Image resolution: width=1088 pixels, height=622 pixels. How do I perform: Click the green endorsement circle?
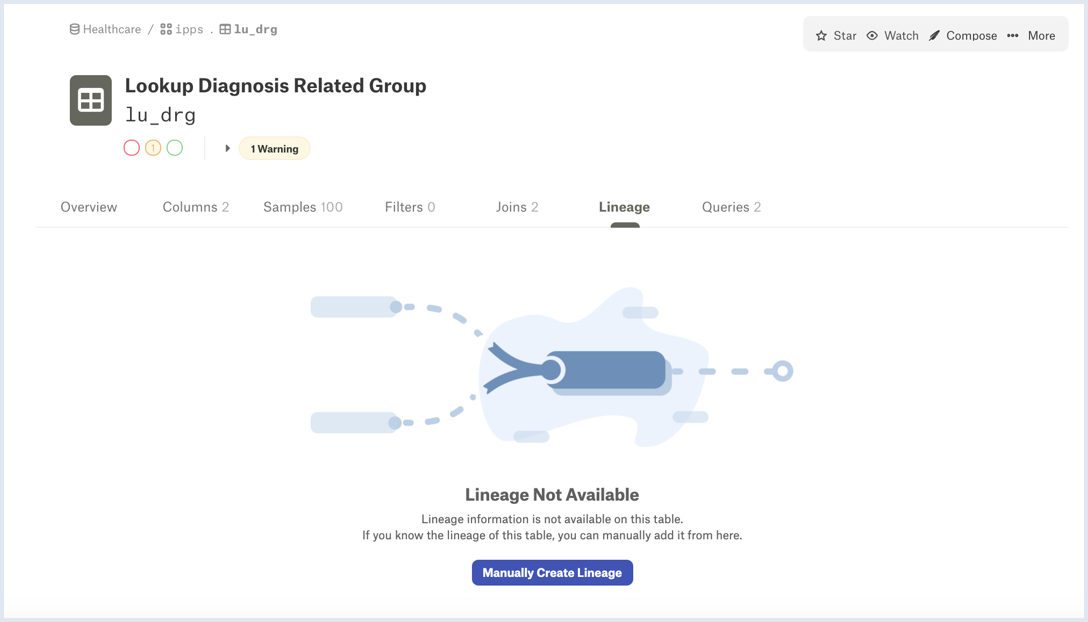tap(175, 148)
